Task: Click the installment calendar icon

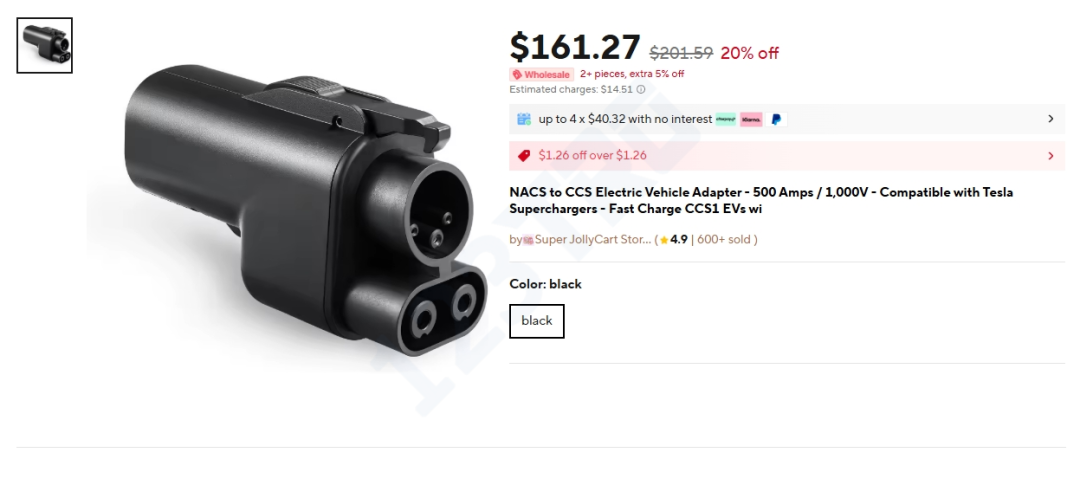Action: 523,119
